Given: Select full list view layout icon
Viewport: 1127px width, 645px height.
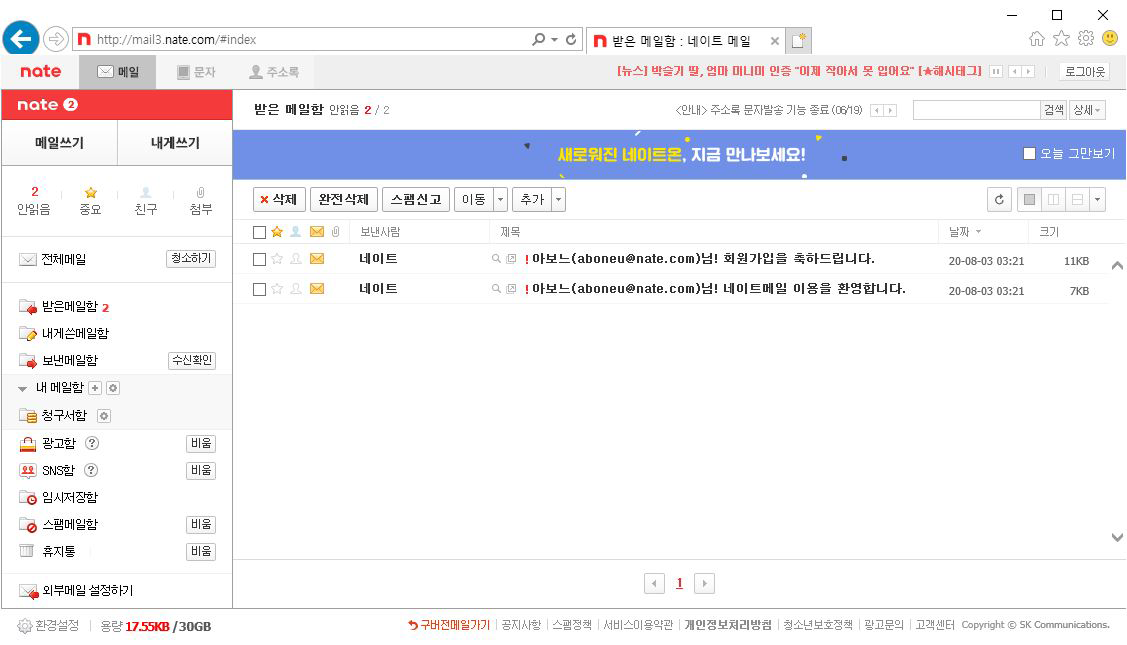Looking at the screenshot, I should tap(1029, 200).
